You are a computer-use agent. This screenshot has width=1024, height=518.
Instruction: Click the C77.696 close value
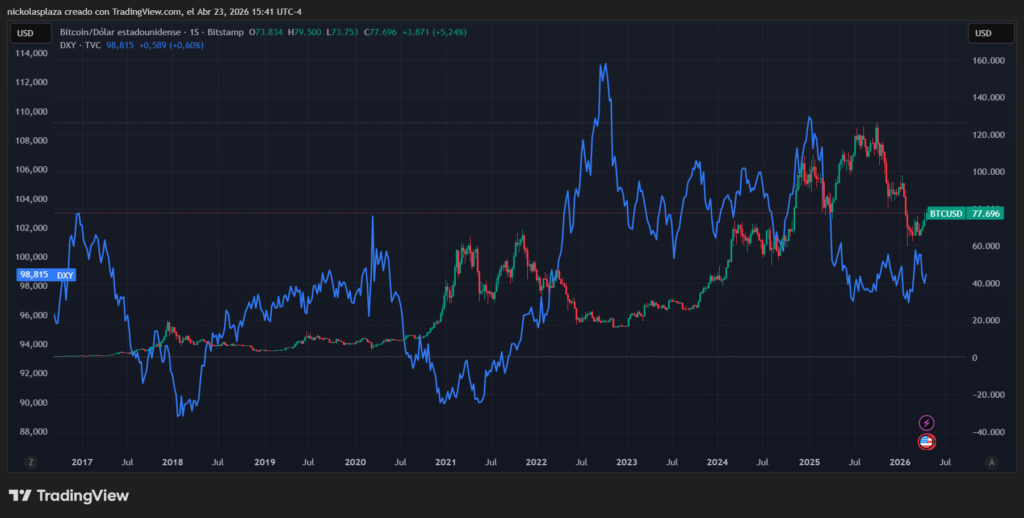pos(380,32)
